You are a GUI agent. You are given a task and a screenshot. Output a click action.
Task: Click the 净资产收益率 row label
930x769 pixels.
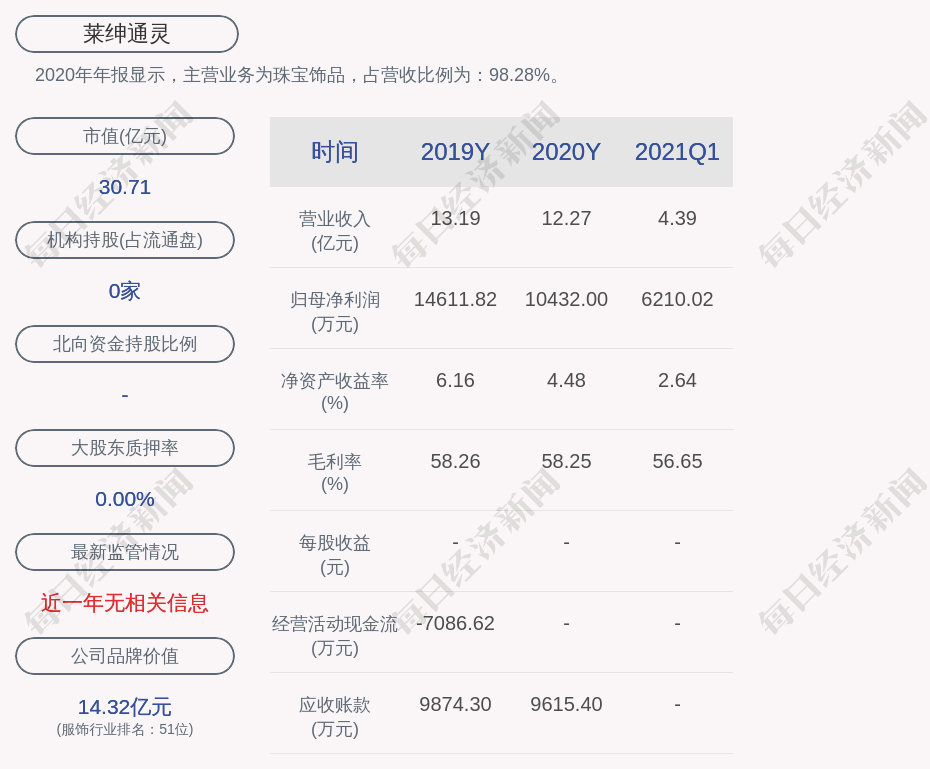click(x=335, y=392)
